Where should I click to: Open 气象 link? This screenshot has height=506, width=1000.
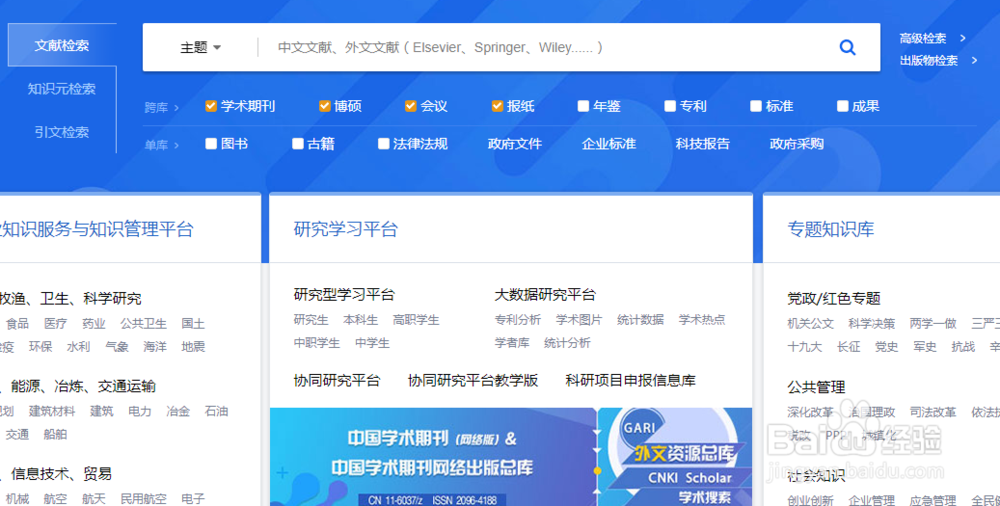pos(117,346)
